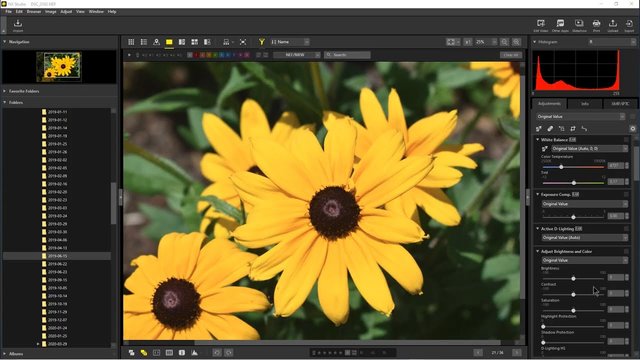Select the retouch brush tool icon
Screen dimensions: 640x360
[550, 129]
